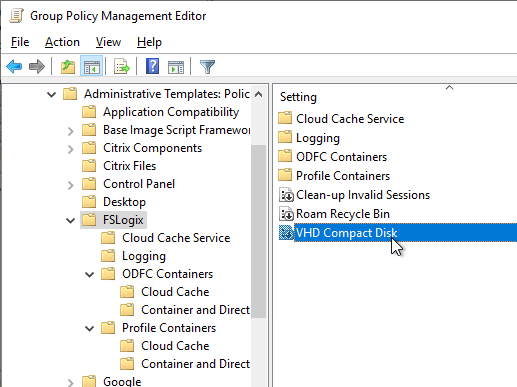
Task: Select ODFC Containers in the tree
Action: pos(167,274)
